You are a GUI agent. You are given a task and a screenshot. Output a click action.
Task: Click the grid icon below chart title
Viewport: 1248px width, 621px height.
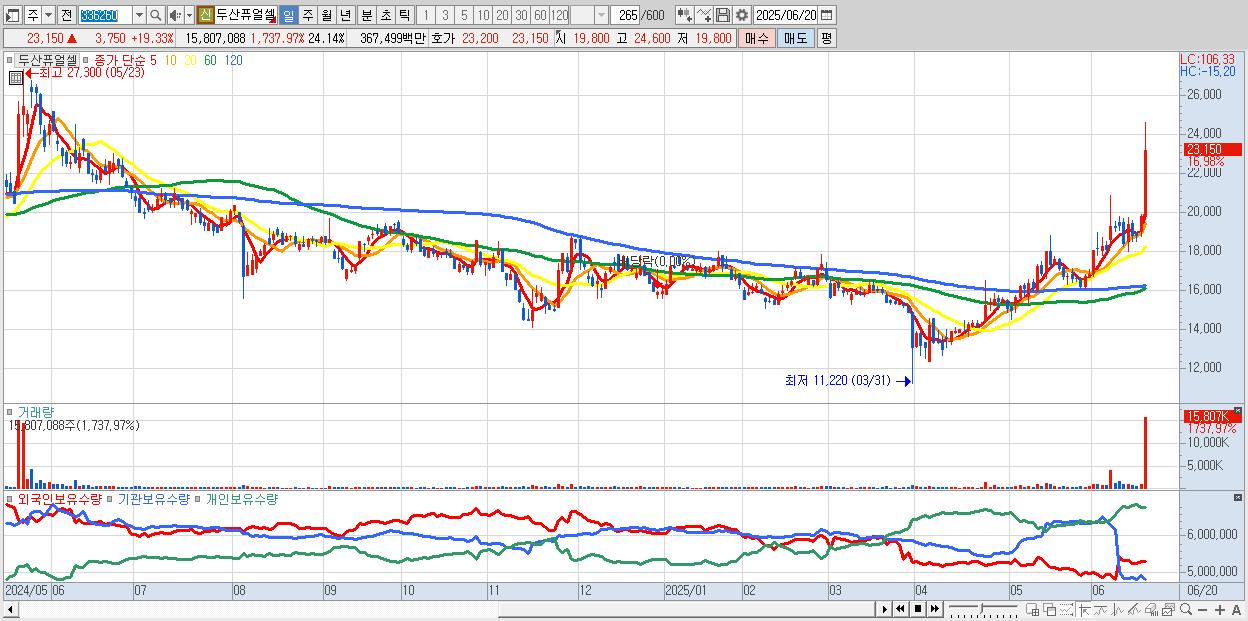coord(15,78)
